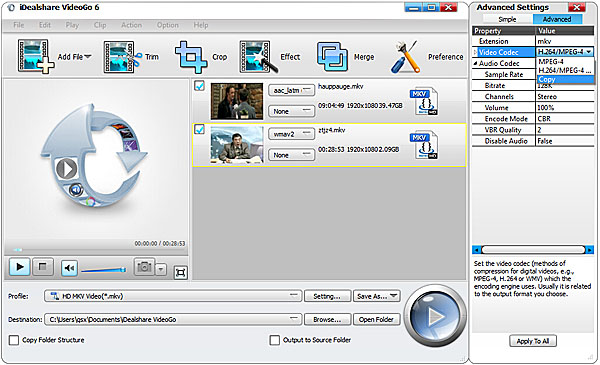
Task: Click the Video Codec value combo box
Action: click(x=564, y=52)
